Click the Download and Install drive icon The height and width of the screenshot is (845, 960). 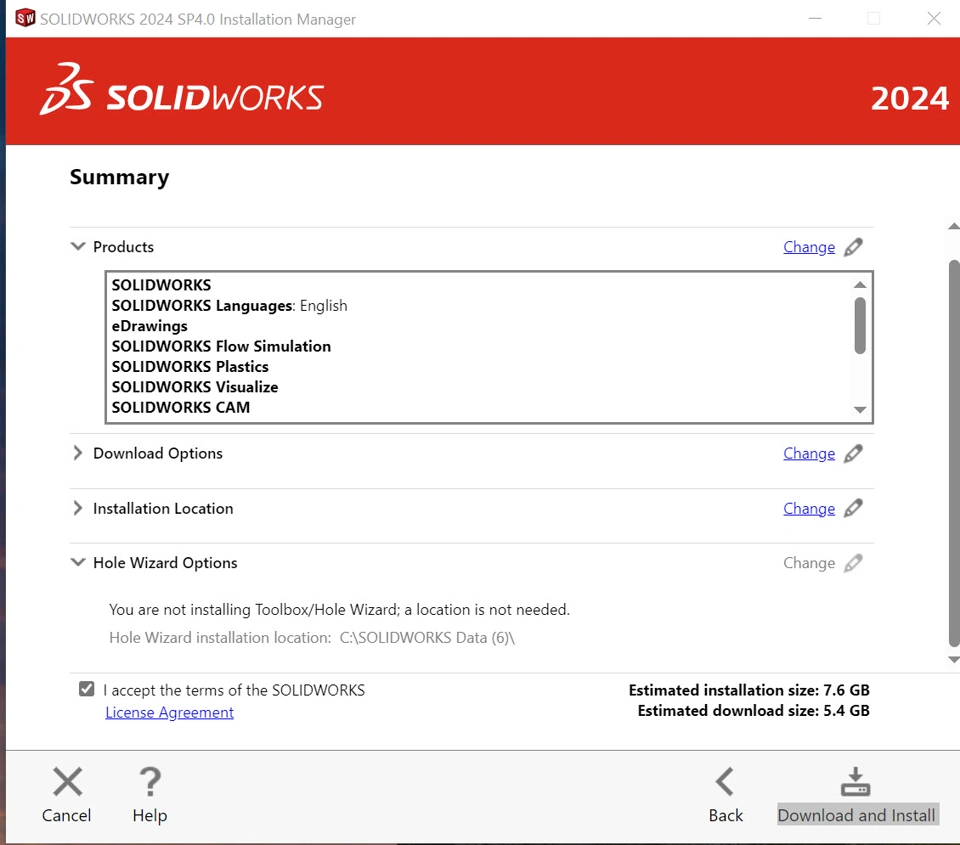point(855,782)
